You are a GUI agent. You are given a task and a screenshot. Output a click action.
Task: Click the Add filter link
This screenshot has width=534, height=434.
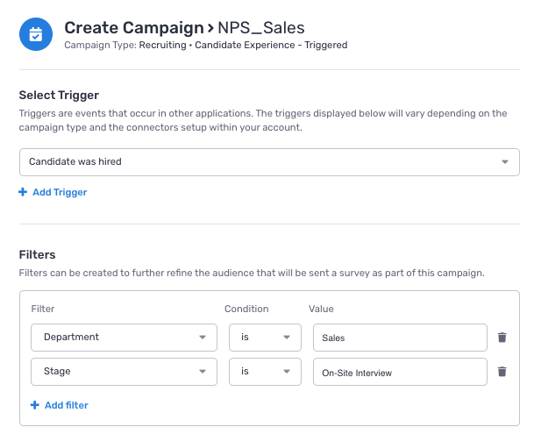click(x=66, y=405)
